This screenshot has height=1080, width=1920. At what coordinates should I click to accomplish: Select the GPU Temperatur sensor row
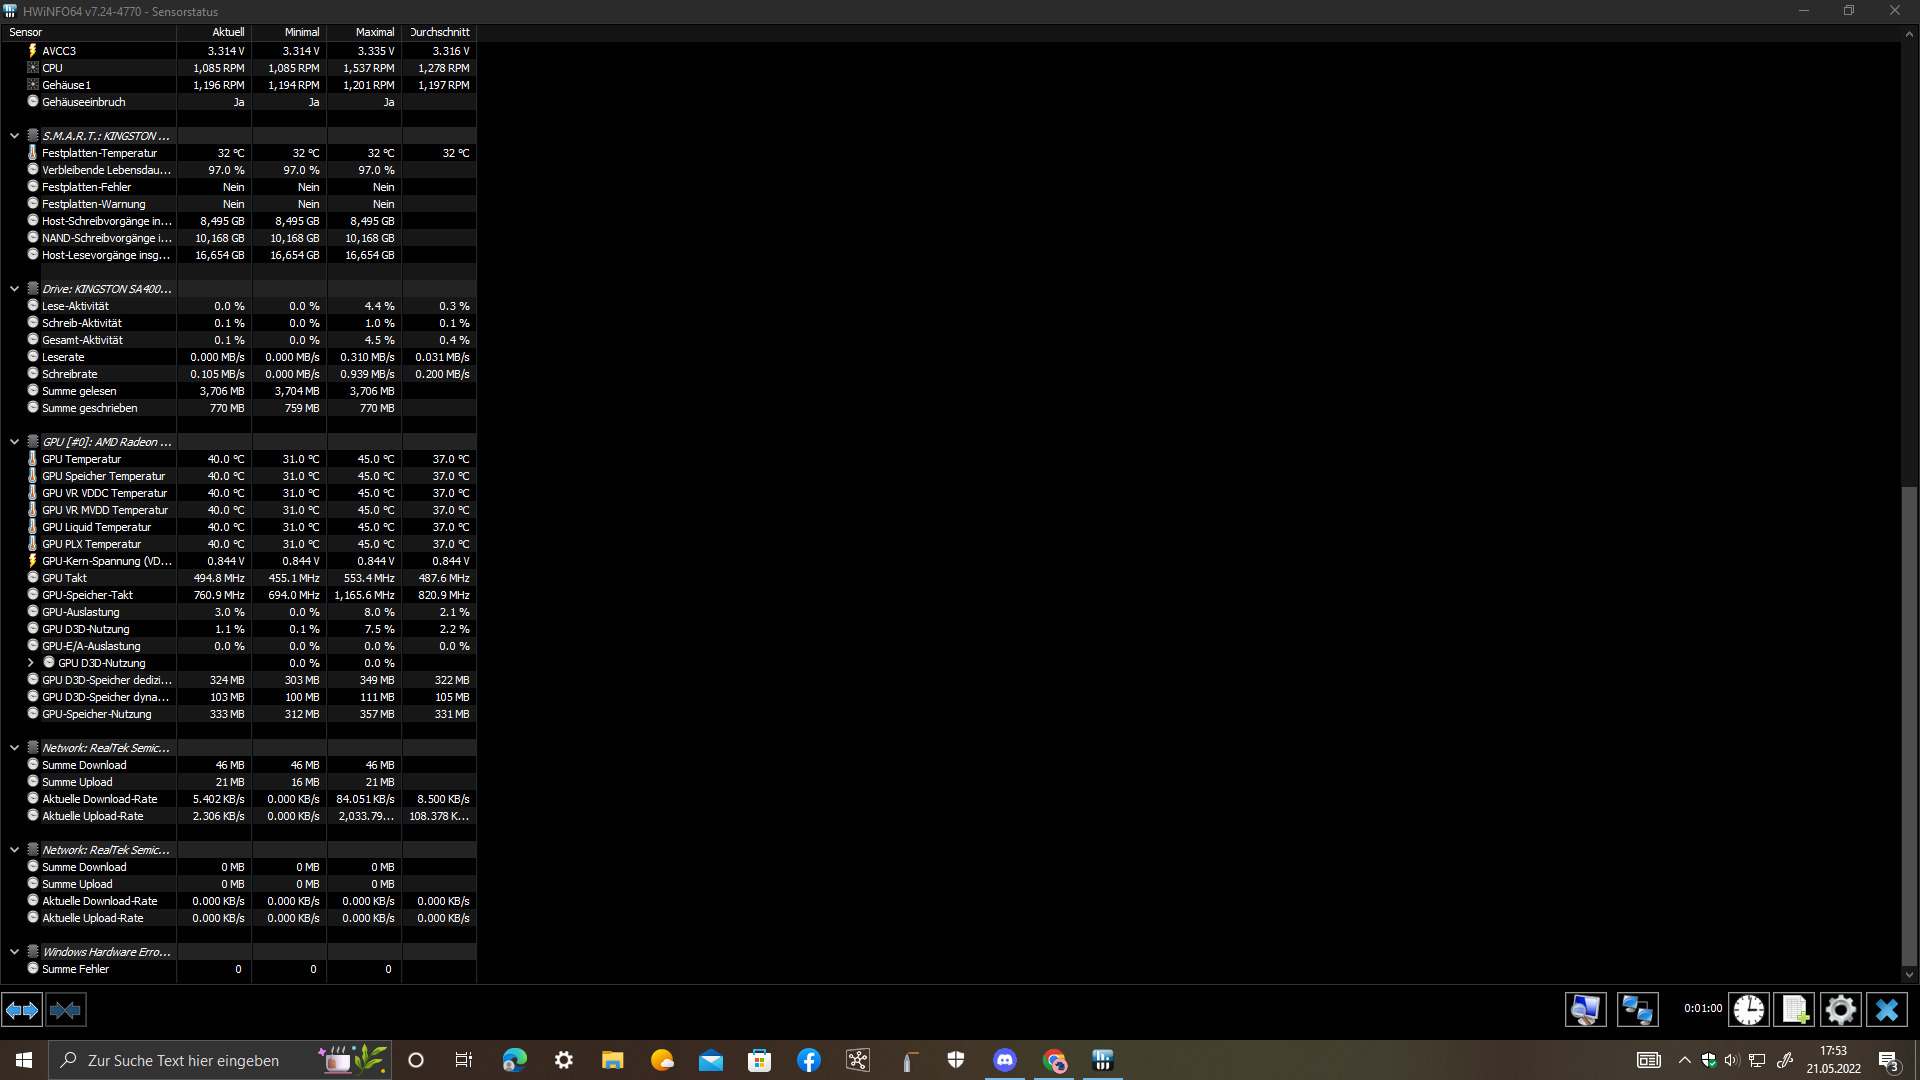[82, 459]
